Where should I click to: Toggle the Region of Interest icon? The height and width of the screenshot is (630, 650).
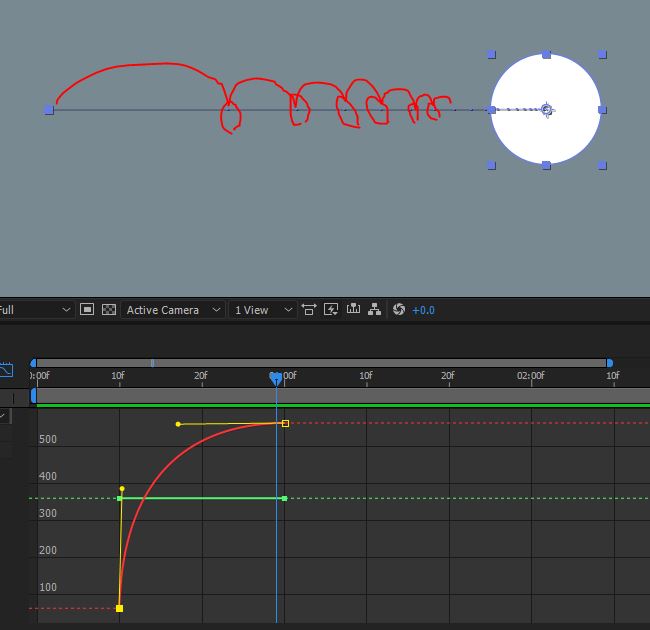pos(87,309)
